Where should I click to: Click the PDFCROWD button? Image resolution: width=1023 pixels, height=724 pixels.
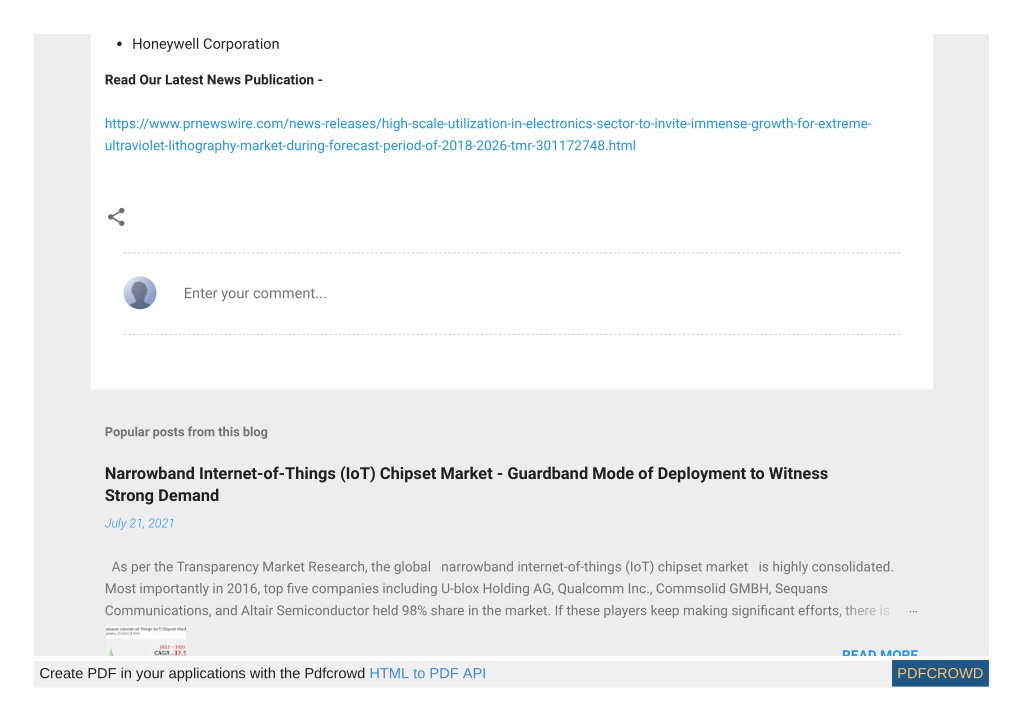coord(940,674)
